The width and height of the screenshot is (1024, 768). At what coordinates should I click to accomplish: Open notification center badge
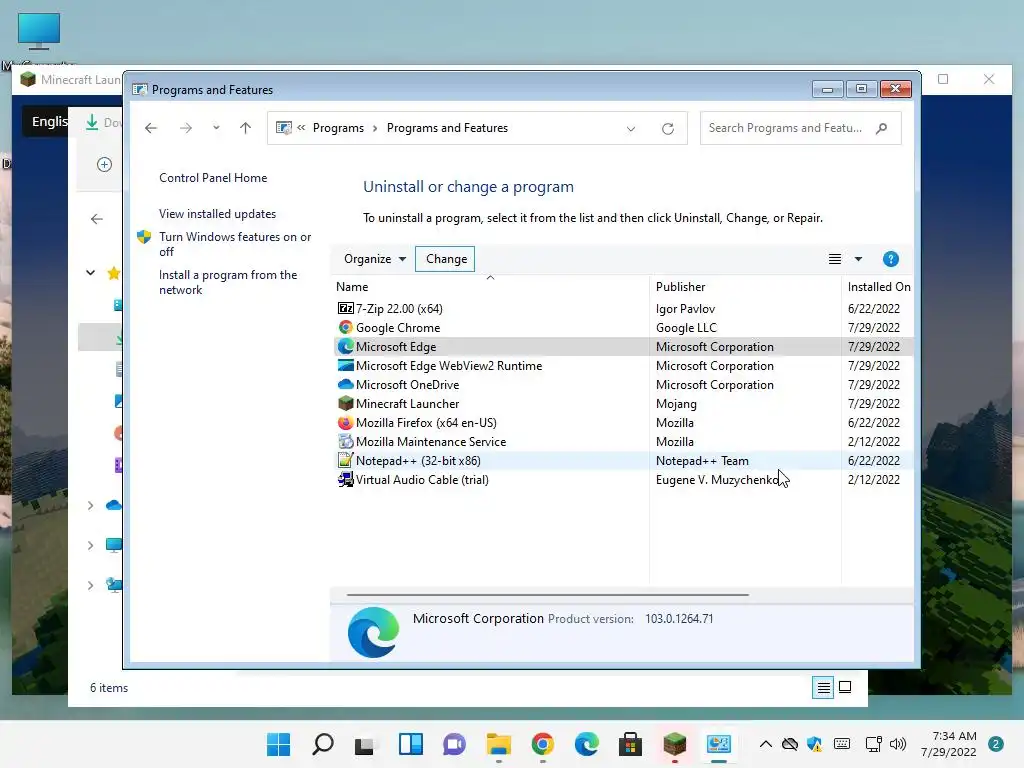click(x=995, y=744)
